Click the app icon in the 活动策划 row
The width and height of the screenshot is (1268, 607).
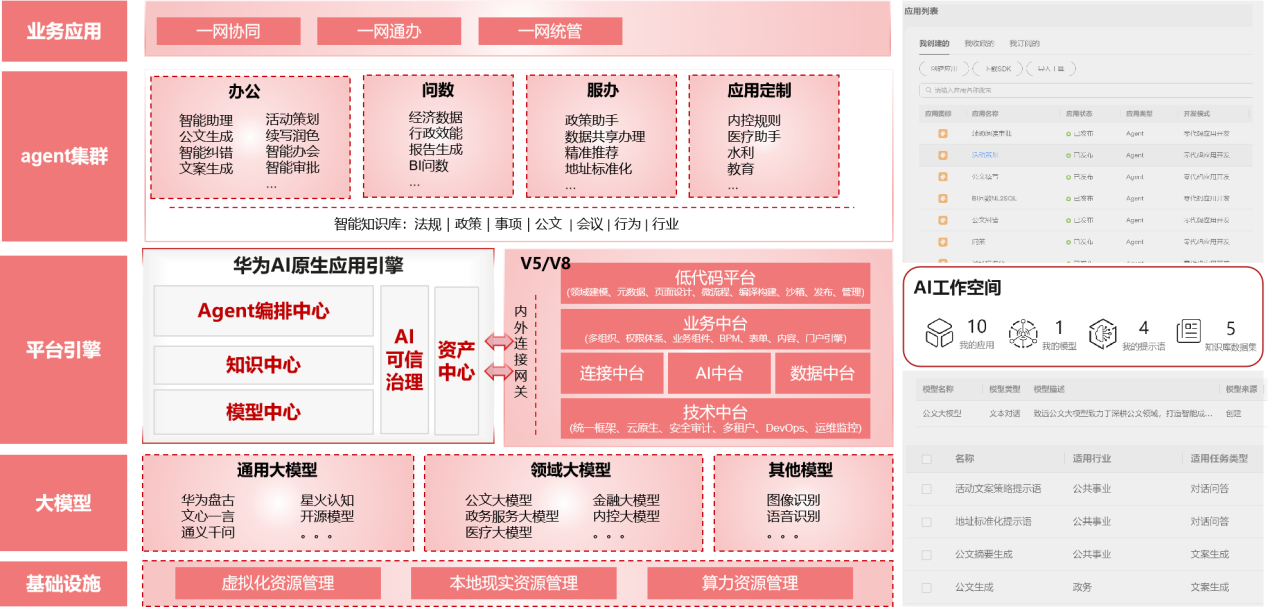942,155
